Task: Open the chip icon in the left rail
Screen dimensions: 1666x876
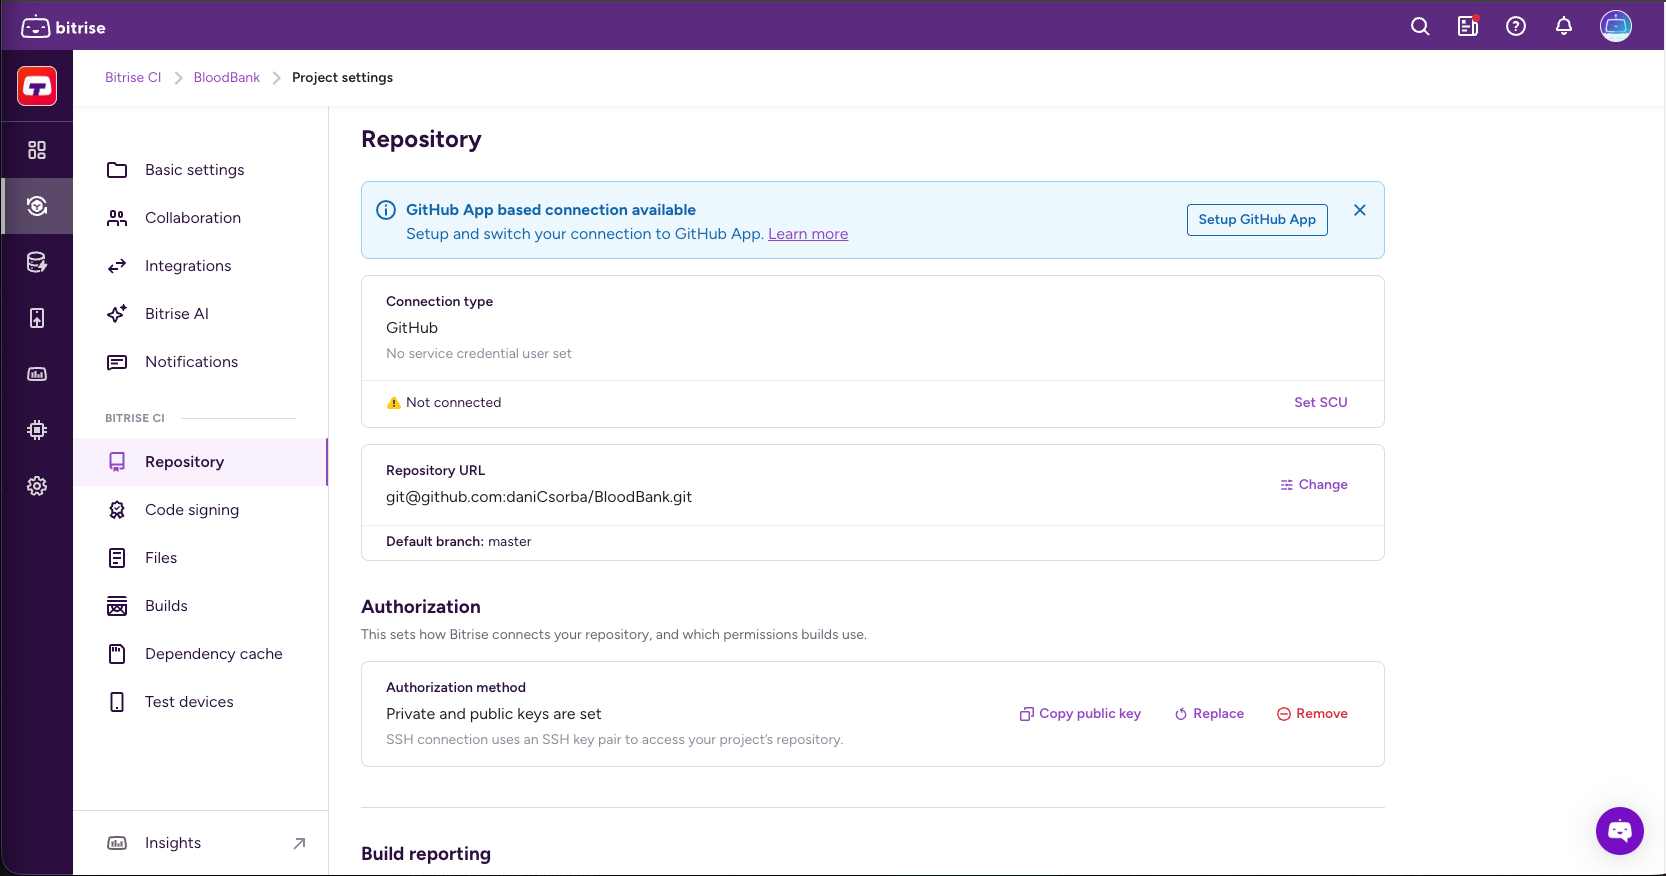Action: click(x=37, y=430)
